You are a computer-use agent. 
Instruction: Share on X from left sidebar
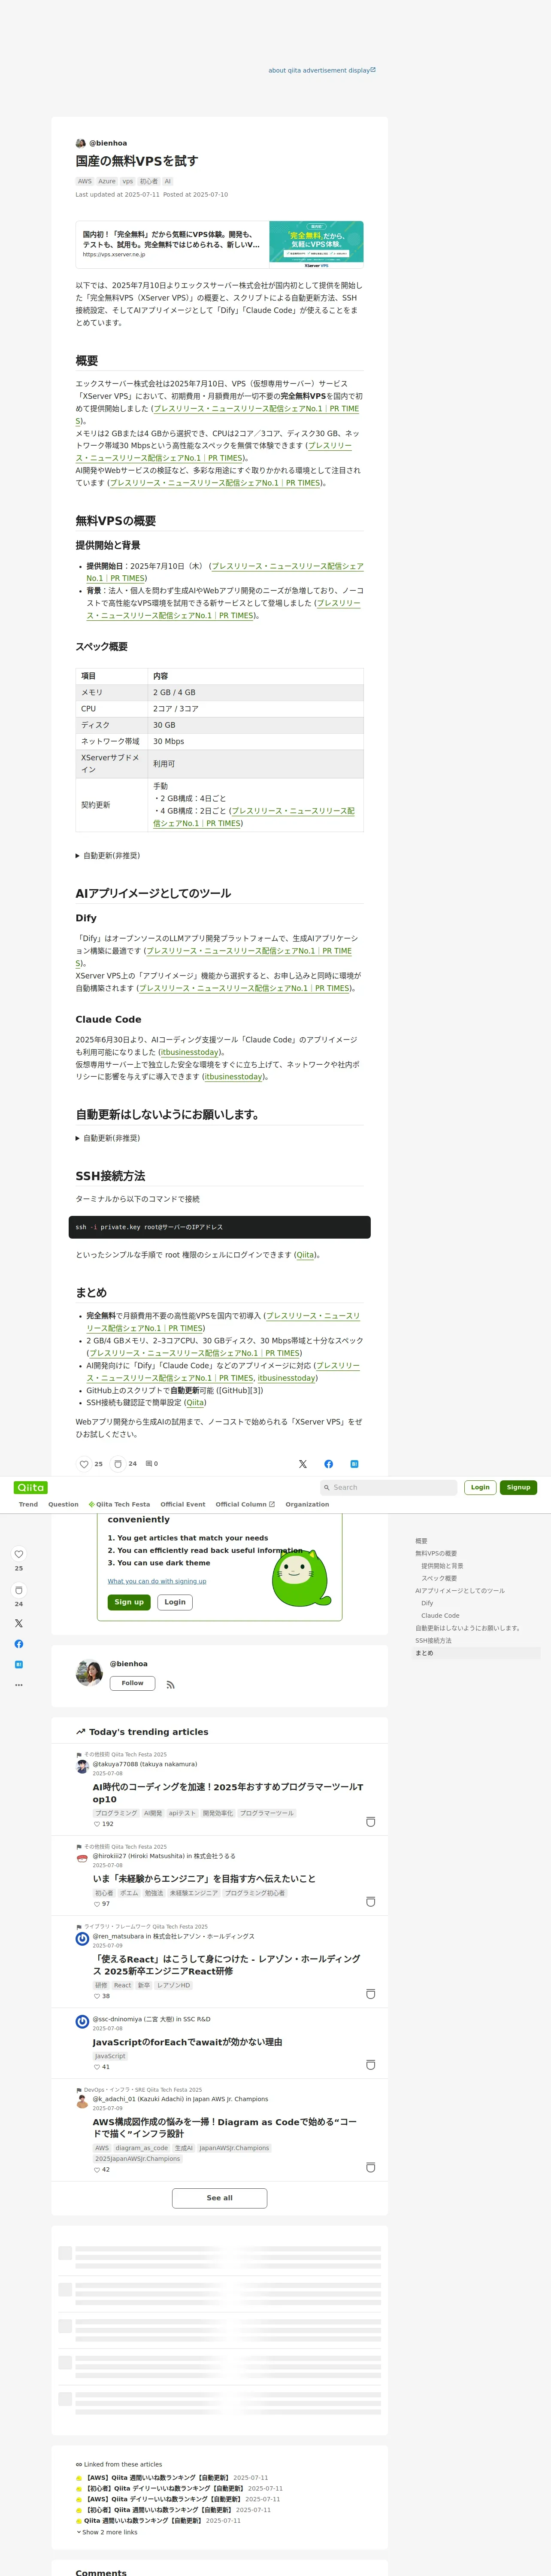click(19, 1623)
